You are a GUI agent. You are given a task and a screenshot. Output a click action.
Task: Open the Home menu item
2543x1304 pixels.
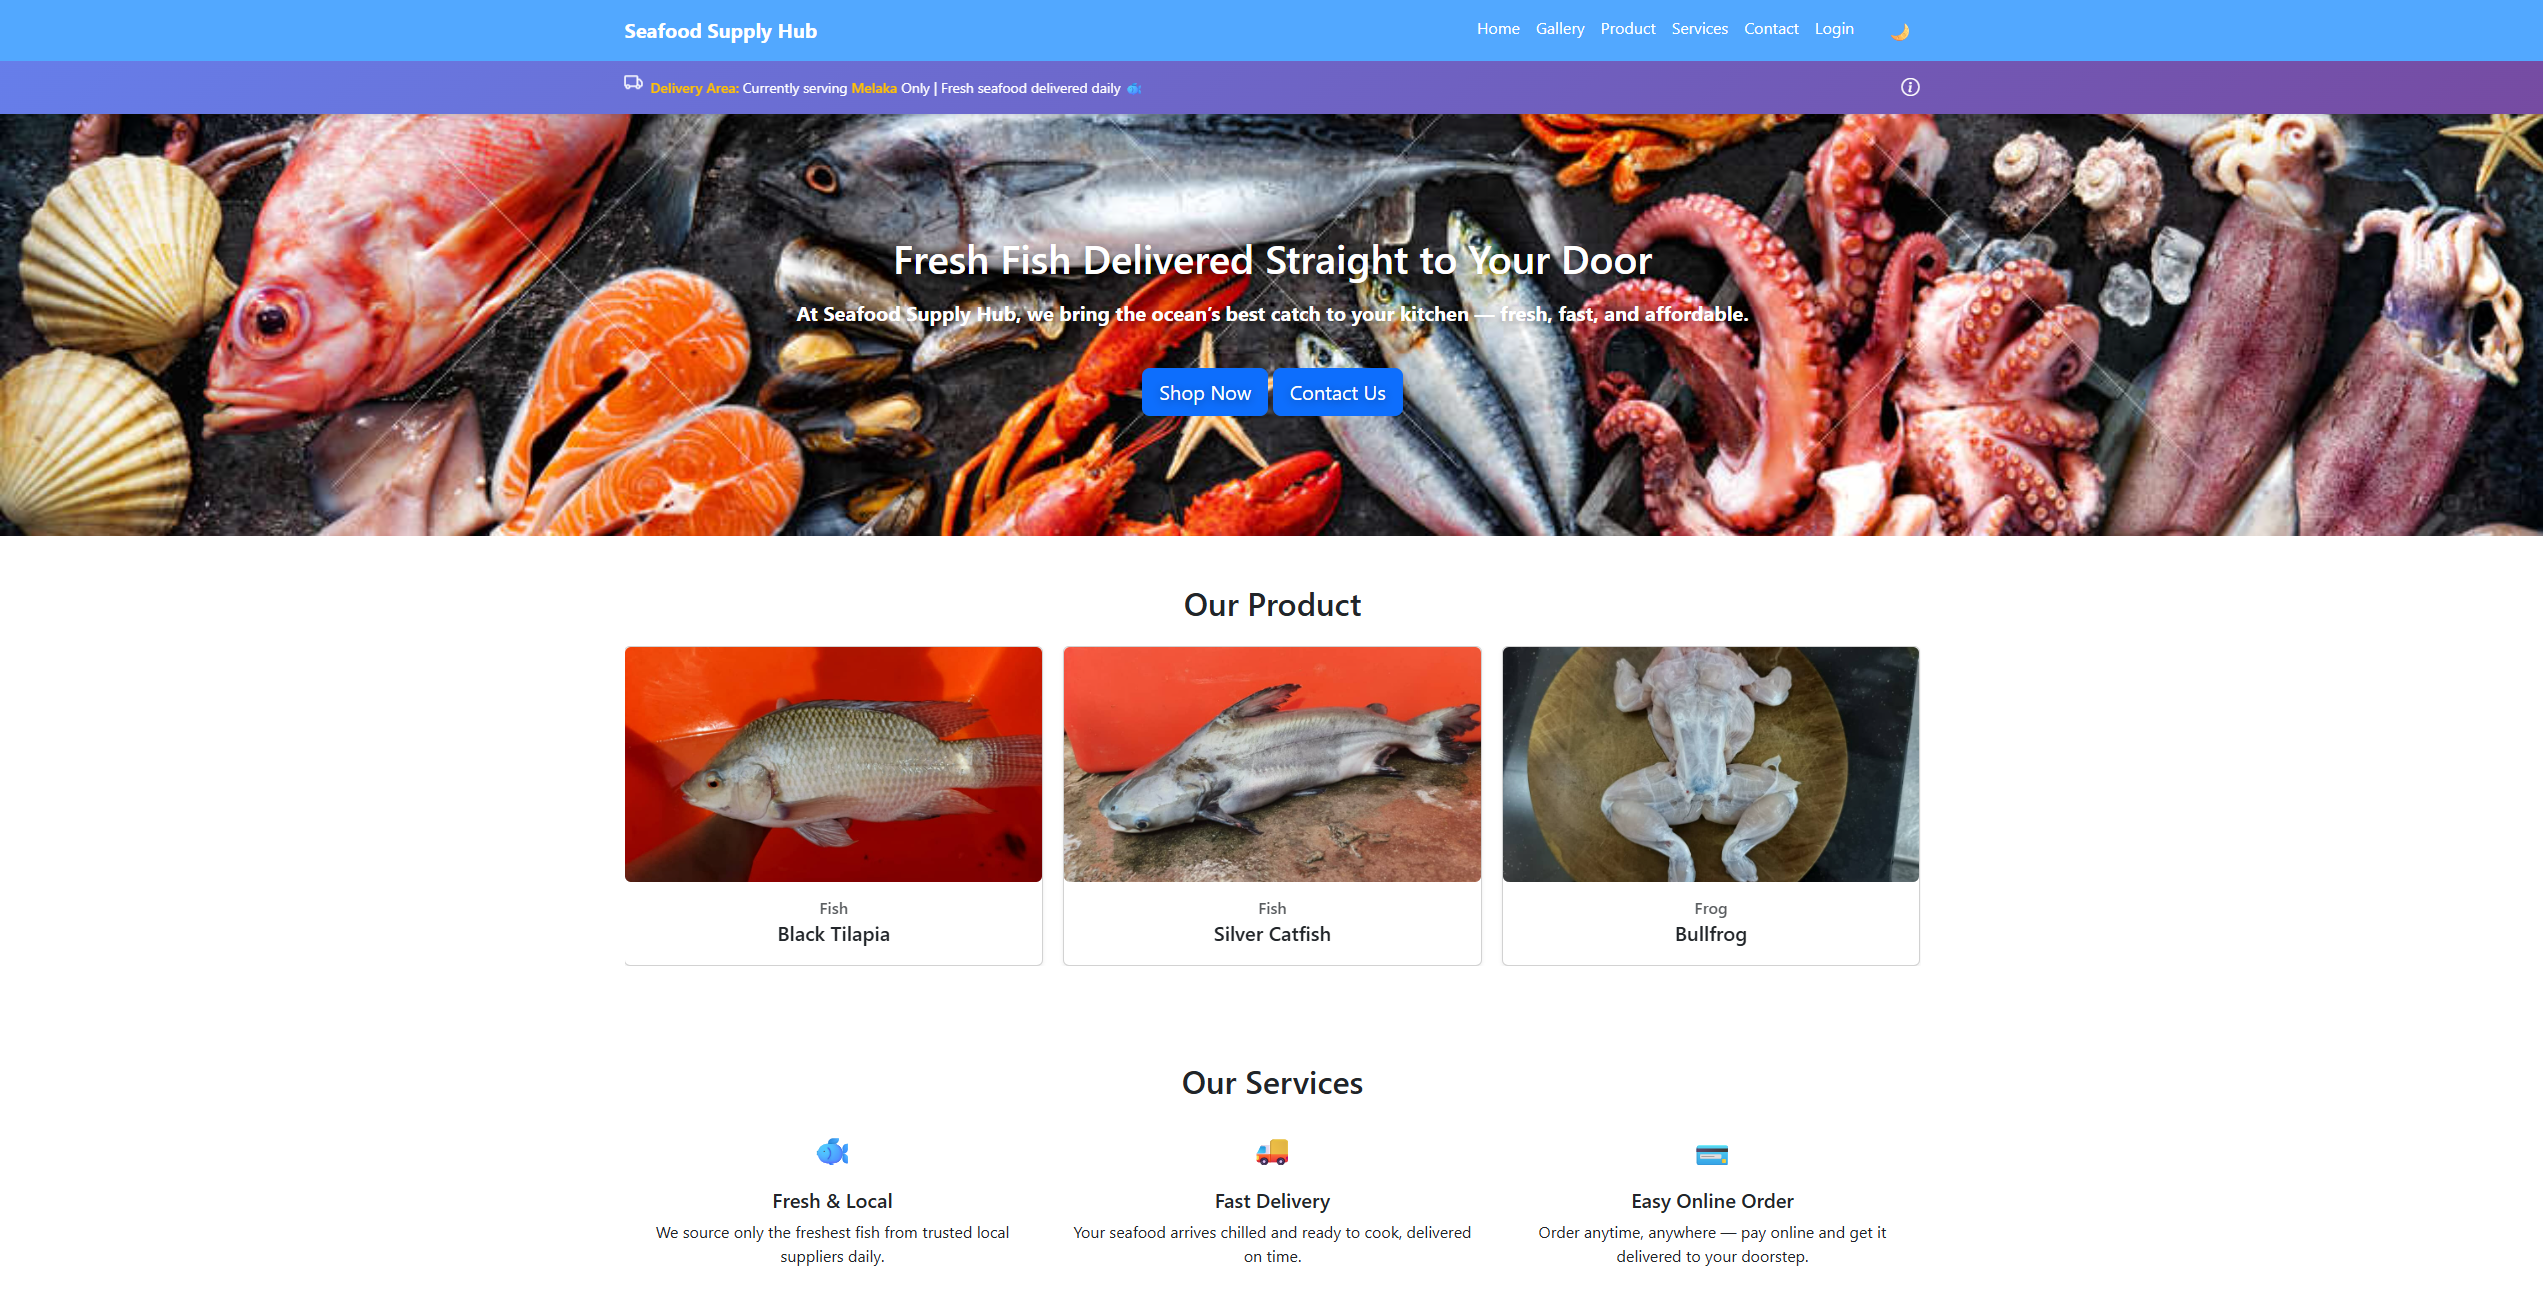pos(1498,29)
